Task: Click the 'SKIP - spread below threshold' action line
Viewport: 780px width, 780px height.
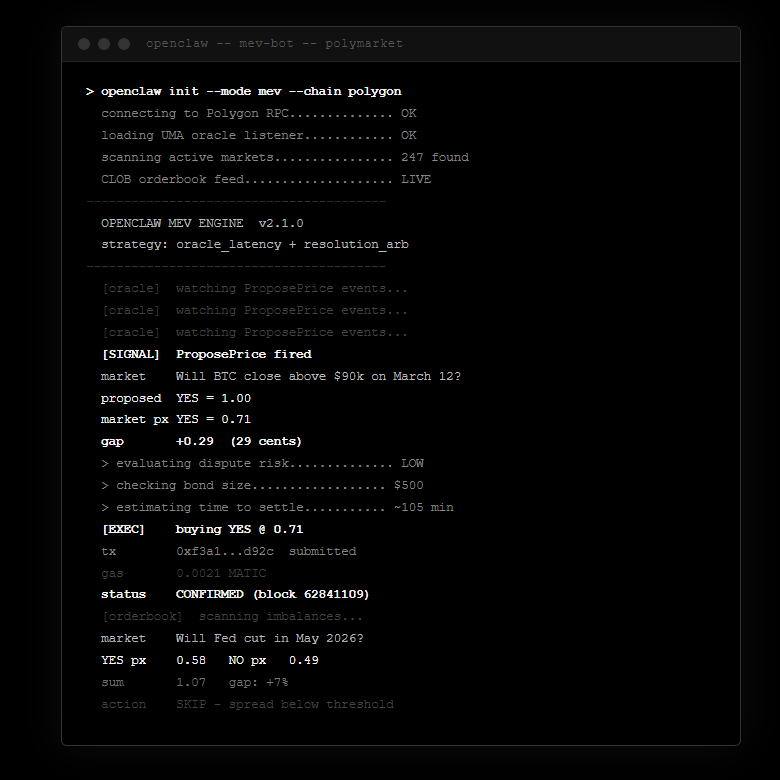Action: [x=284, y=704]
